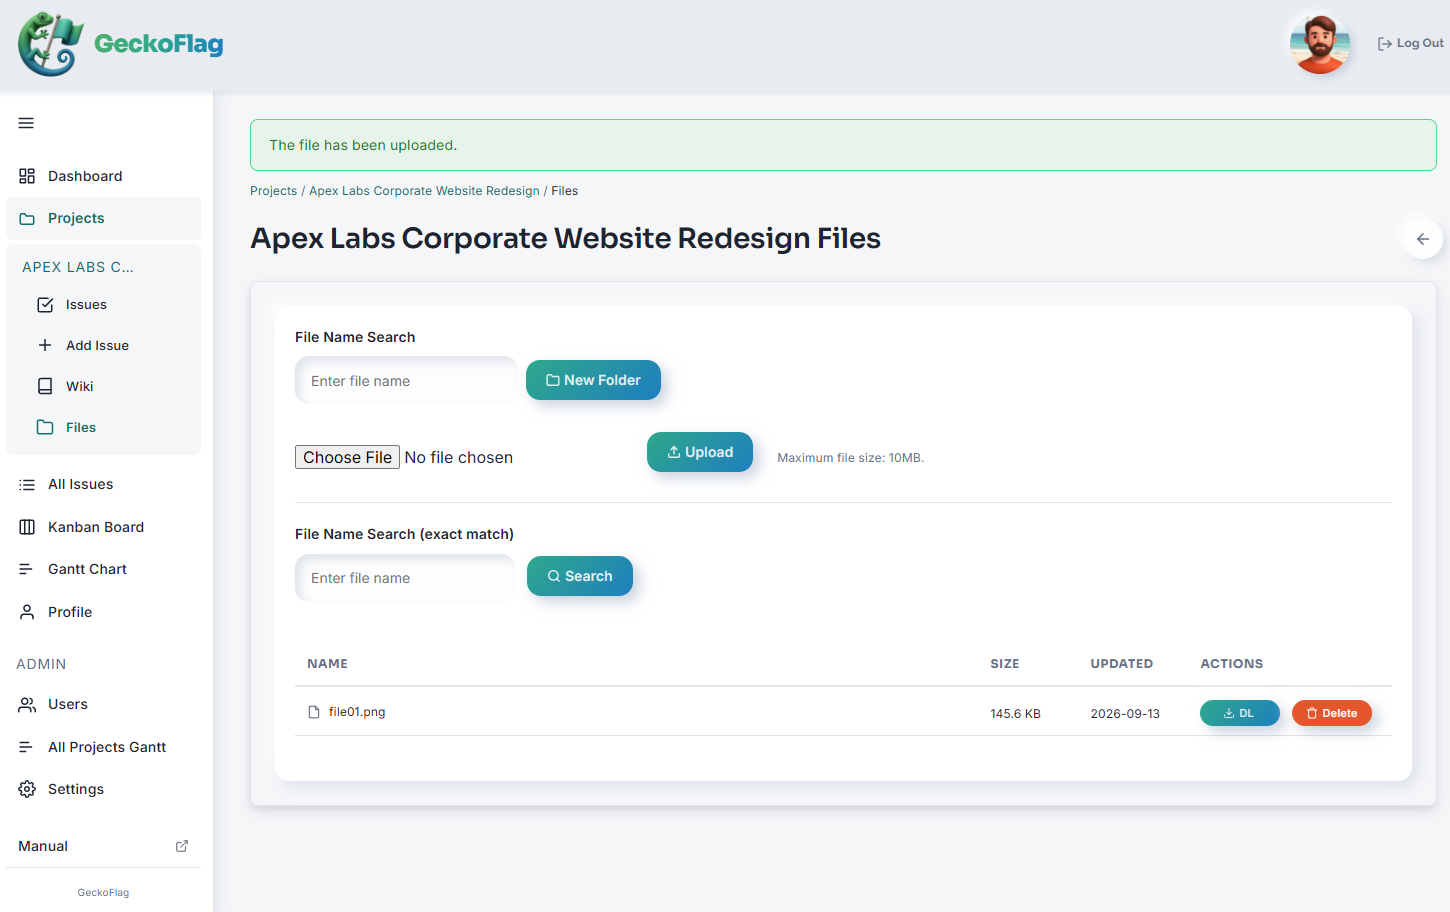
Task: Open admin Users page
Action: [103, 704]
